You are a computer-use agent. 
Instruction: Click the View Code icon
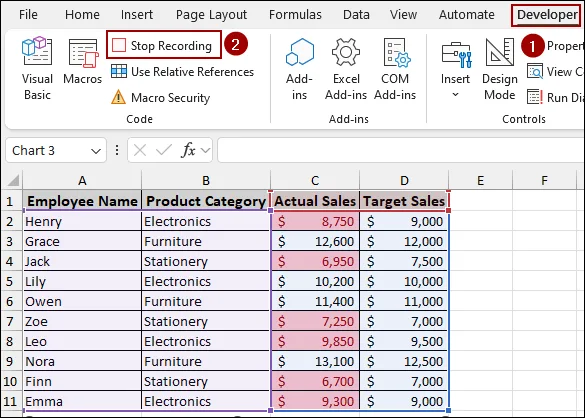point(535,71)
